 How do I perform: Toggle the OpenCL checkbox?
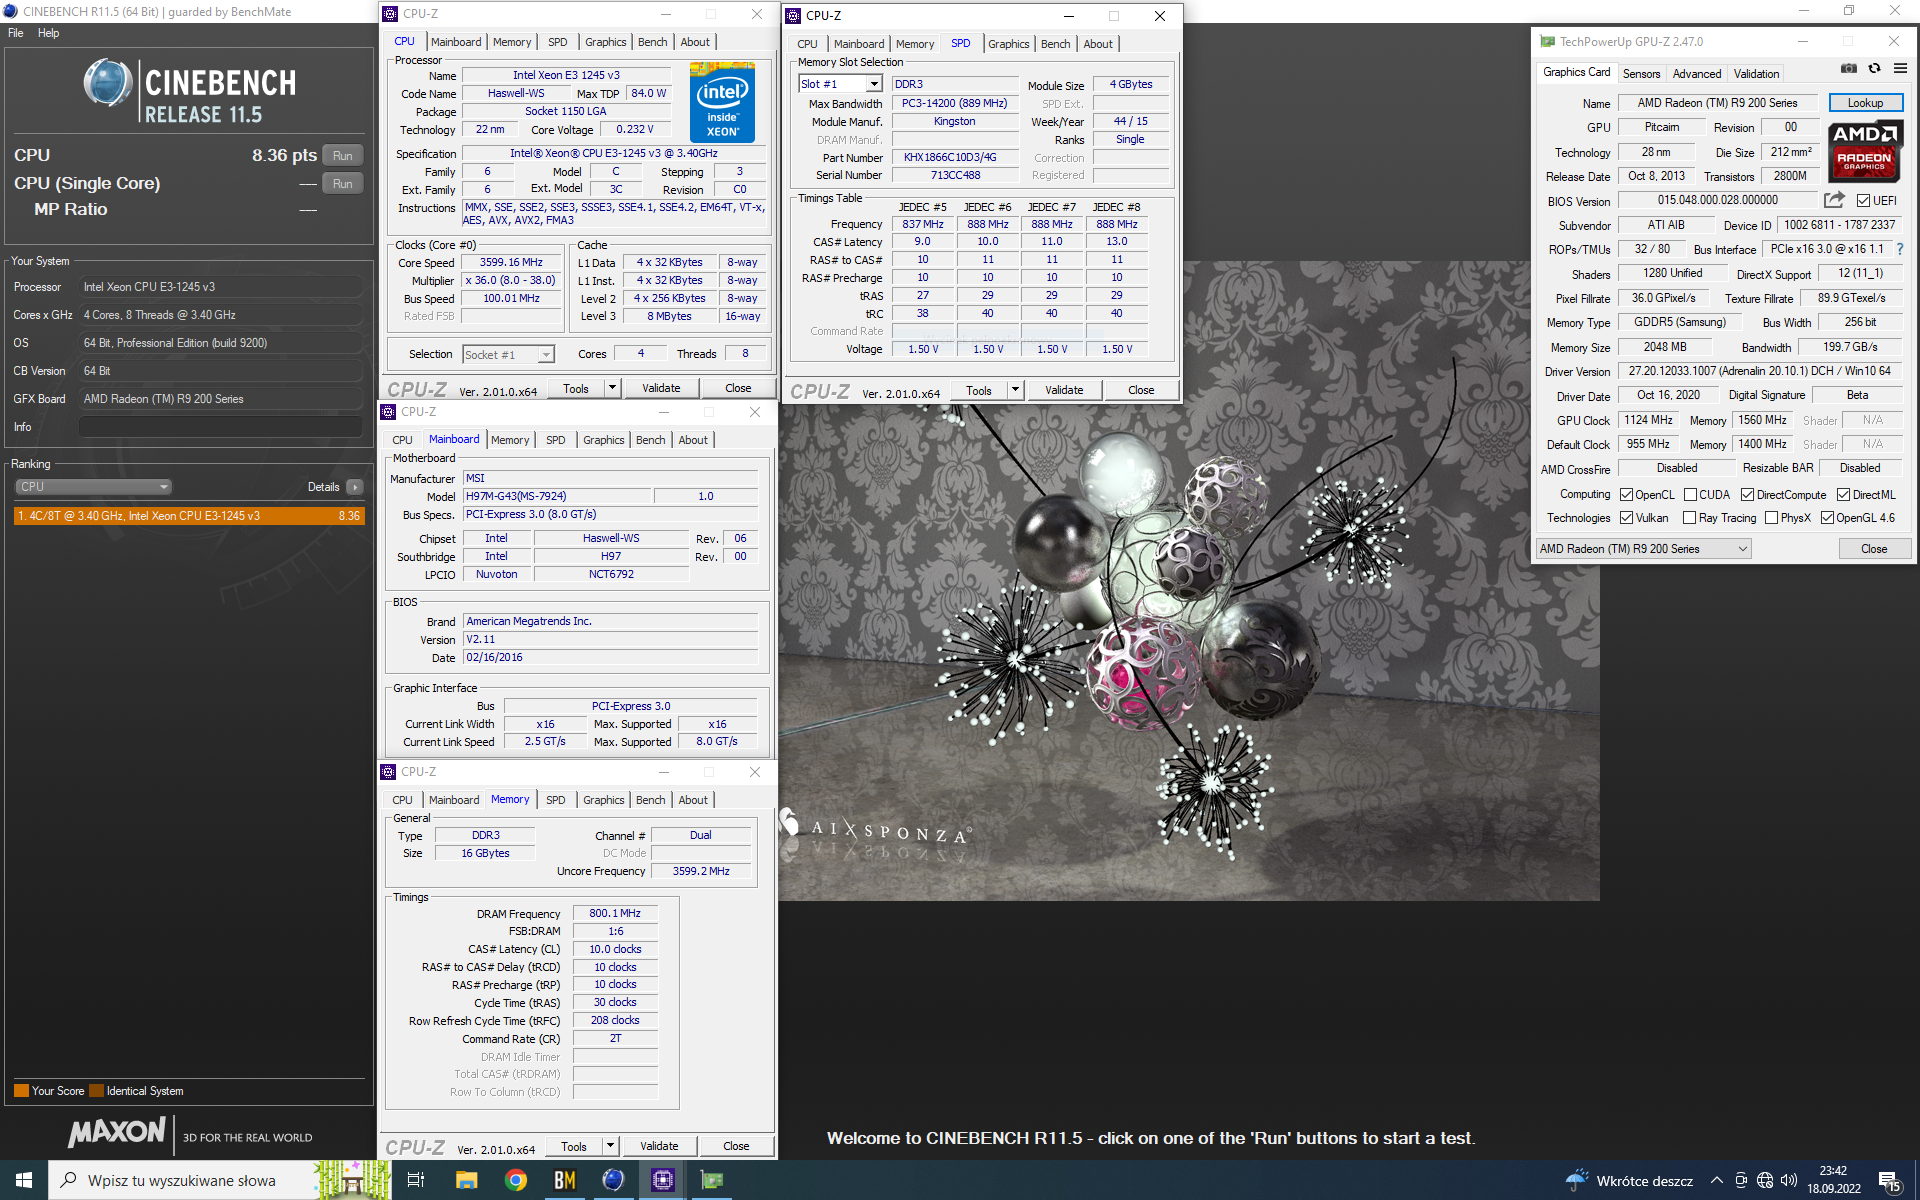coord(1626,495)
